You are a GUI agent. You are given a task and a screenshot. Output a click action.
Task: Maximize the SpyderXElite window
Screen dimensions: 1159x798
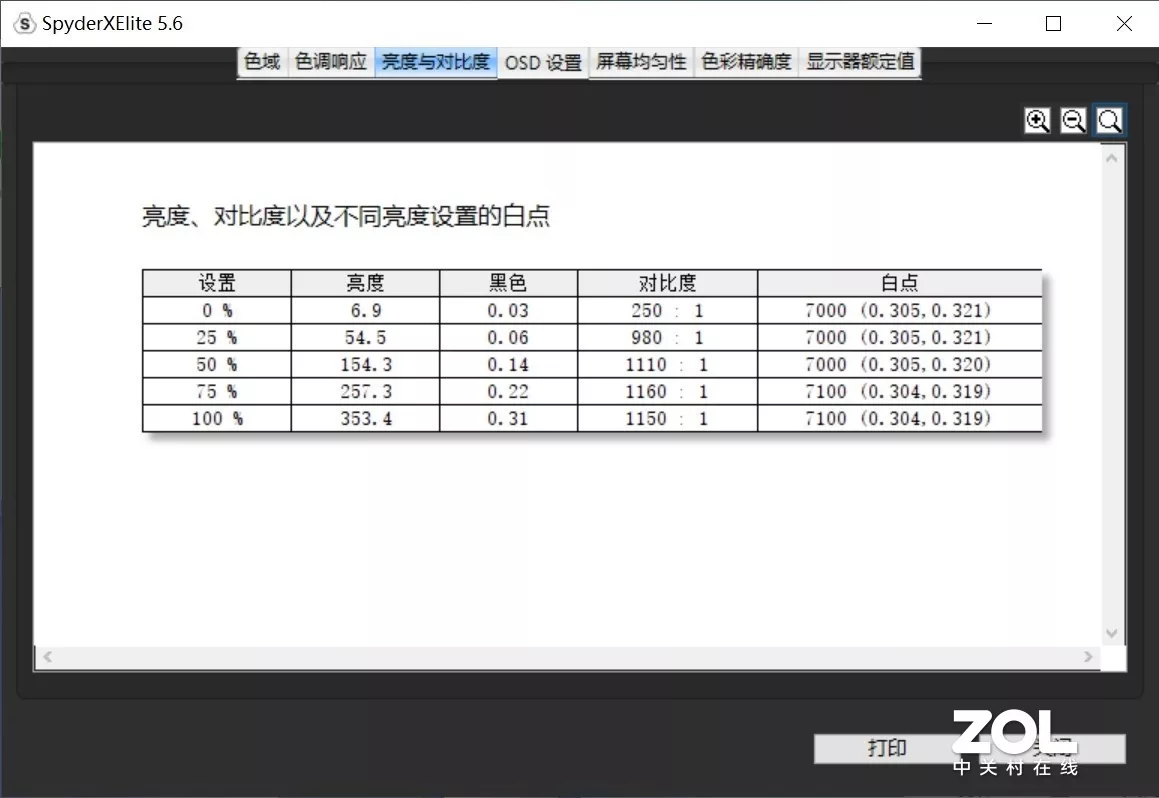1053,24
